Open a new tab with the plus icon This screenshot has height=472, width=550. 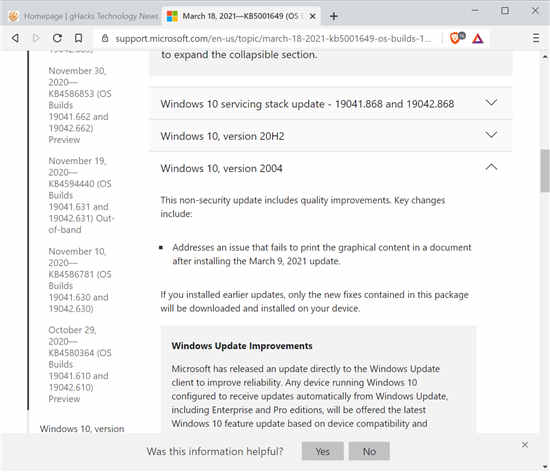[334, 16]
